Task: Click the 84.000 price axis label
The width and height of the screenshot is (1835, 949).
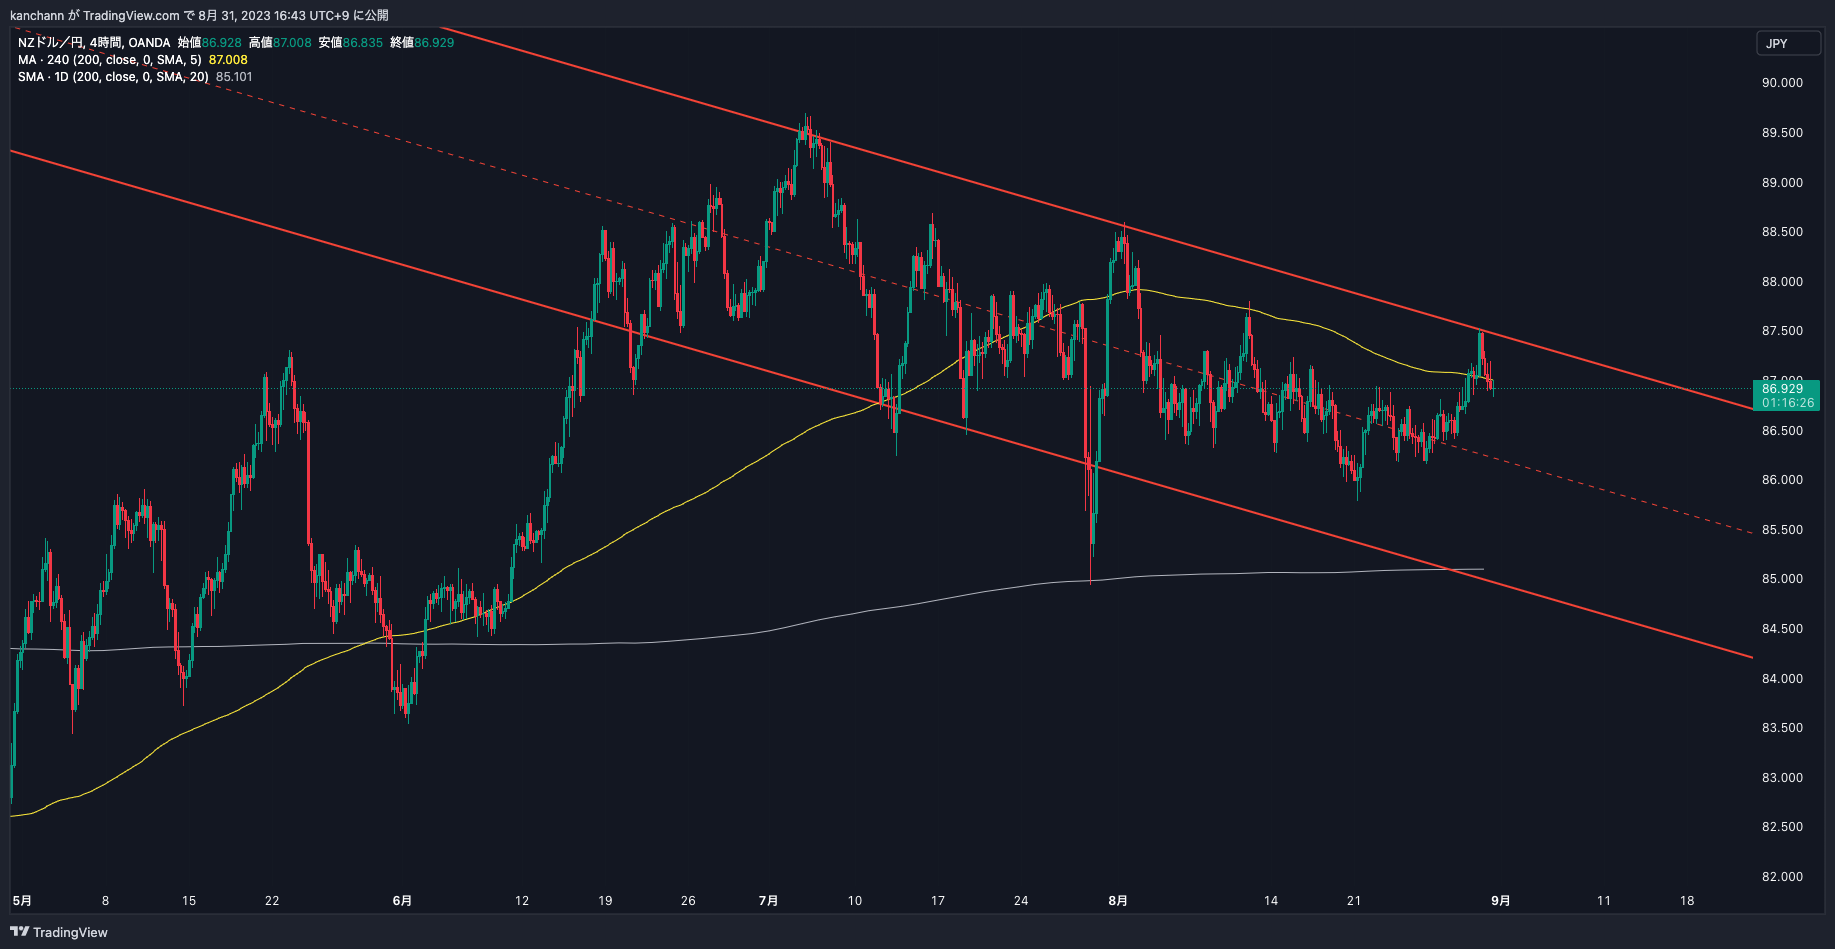Action: click(1782, 679)
